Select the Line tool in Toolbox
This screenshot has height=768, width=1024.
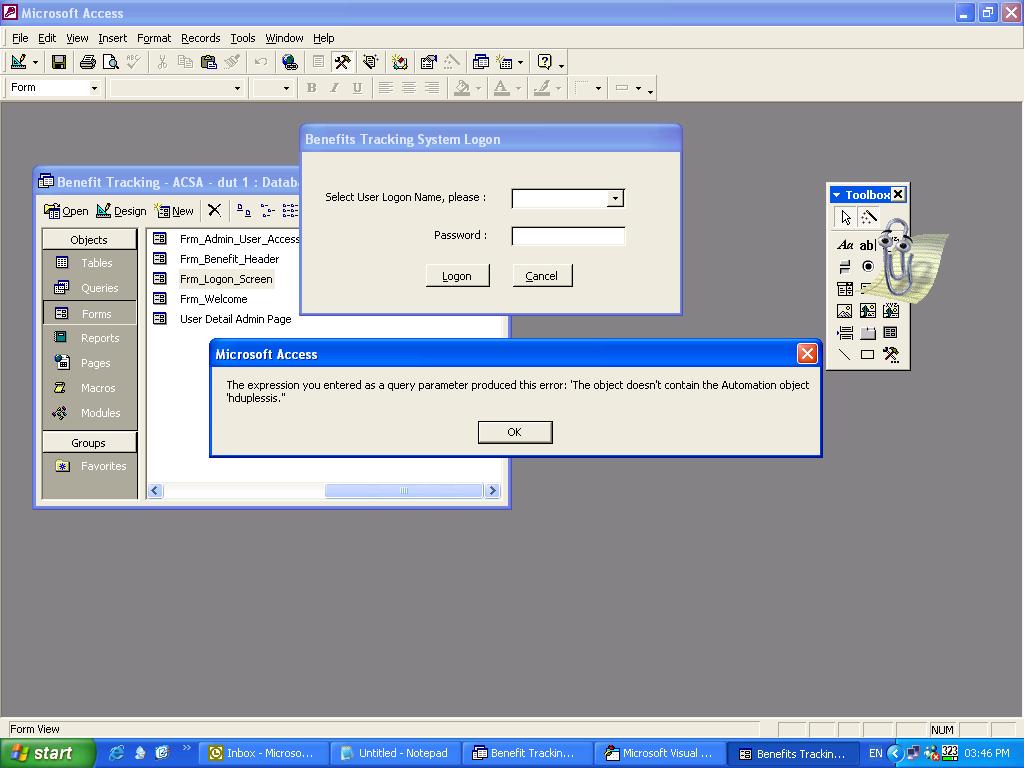(845, 355)
